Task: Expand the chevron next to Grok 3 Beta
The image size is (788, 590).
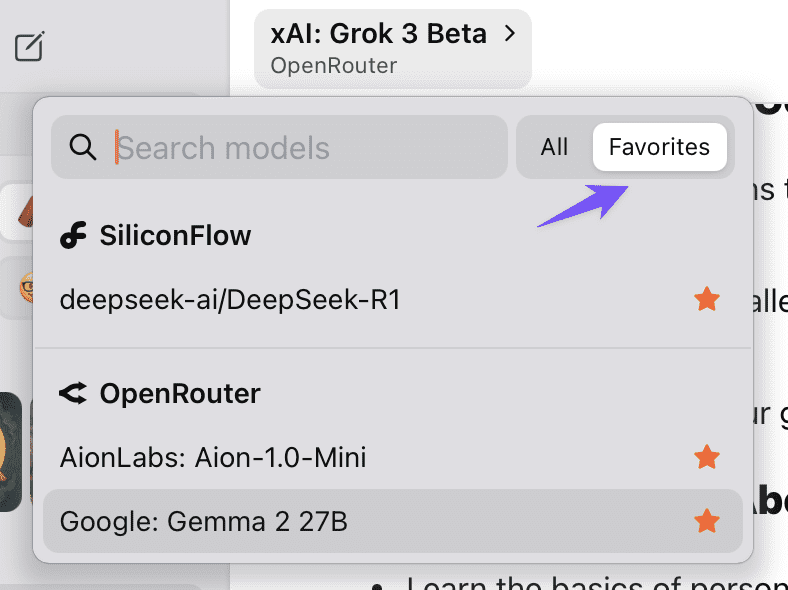Action: point(510,34)
